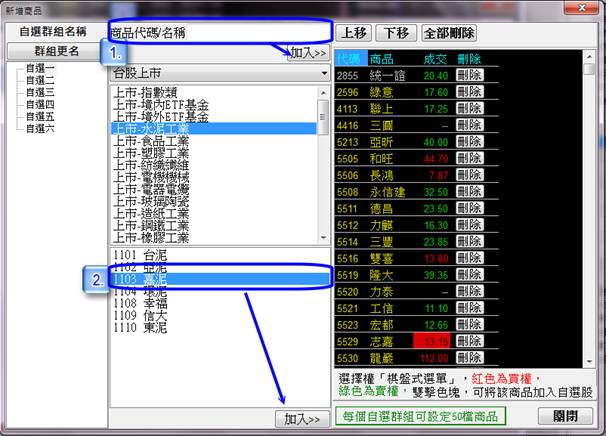The height and width of the screenshot is (436, 606).
Task: Select 自選一 group in the tree
Action: coord(40,68)
